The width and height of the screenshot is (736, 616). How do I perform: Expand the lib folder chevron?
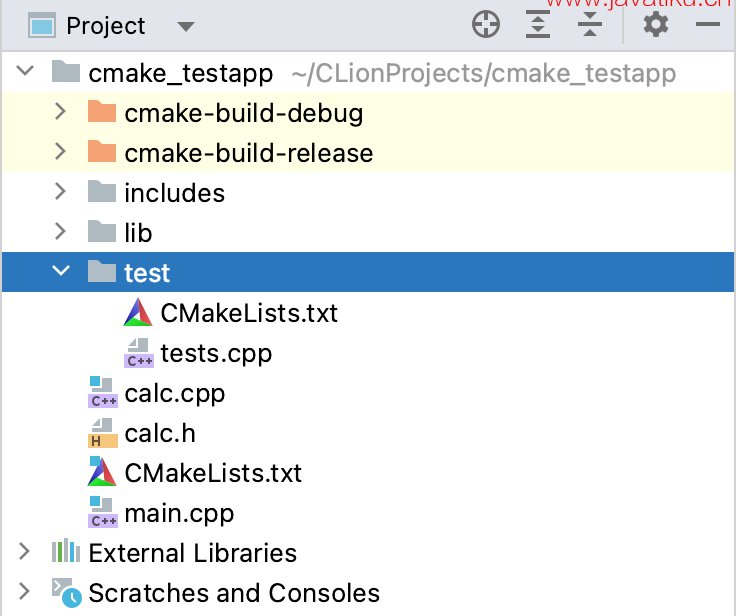(60, 231)
